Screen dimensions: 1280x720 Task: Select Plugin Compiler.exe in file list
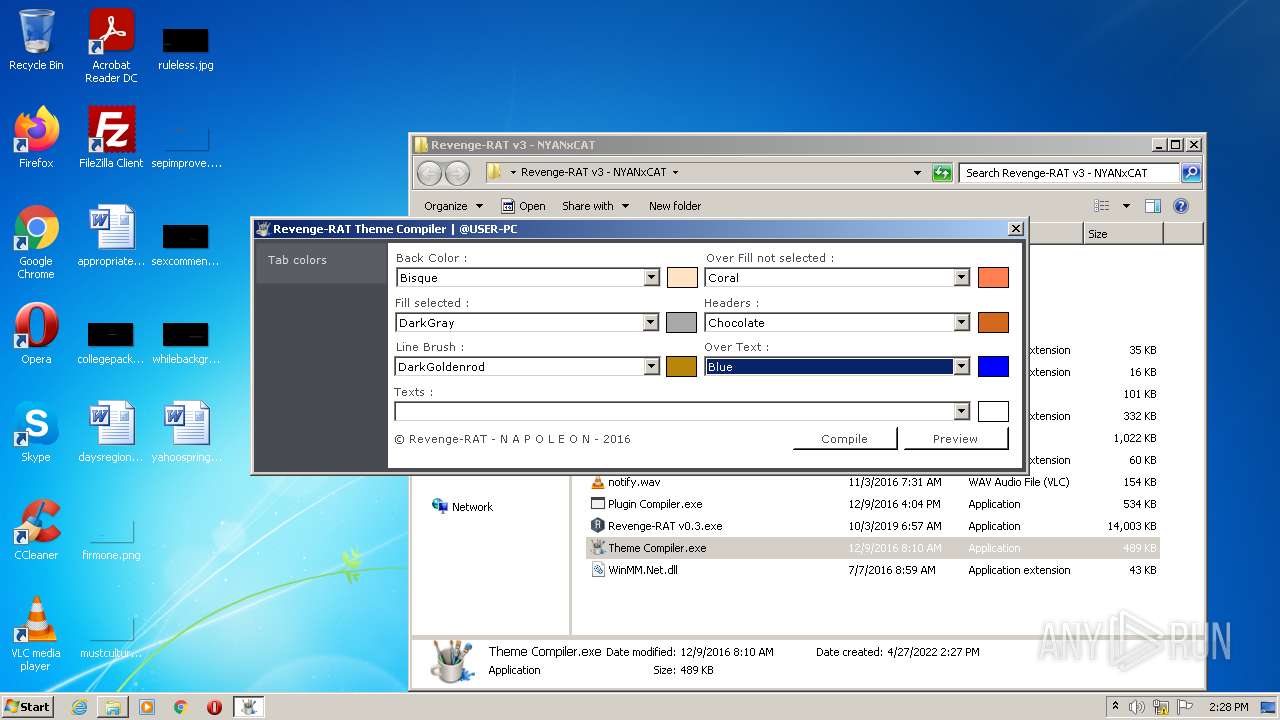(x=655, y=504)
